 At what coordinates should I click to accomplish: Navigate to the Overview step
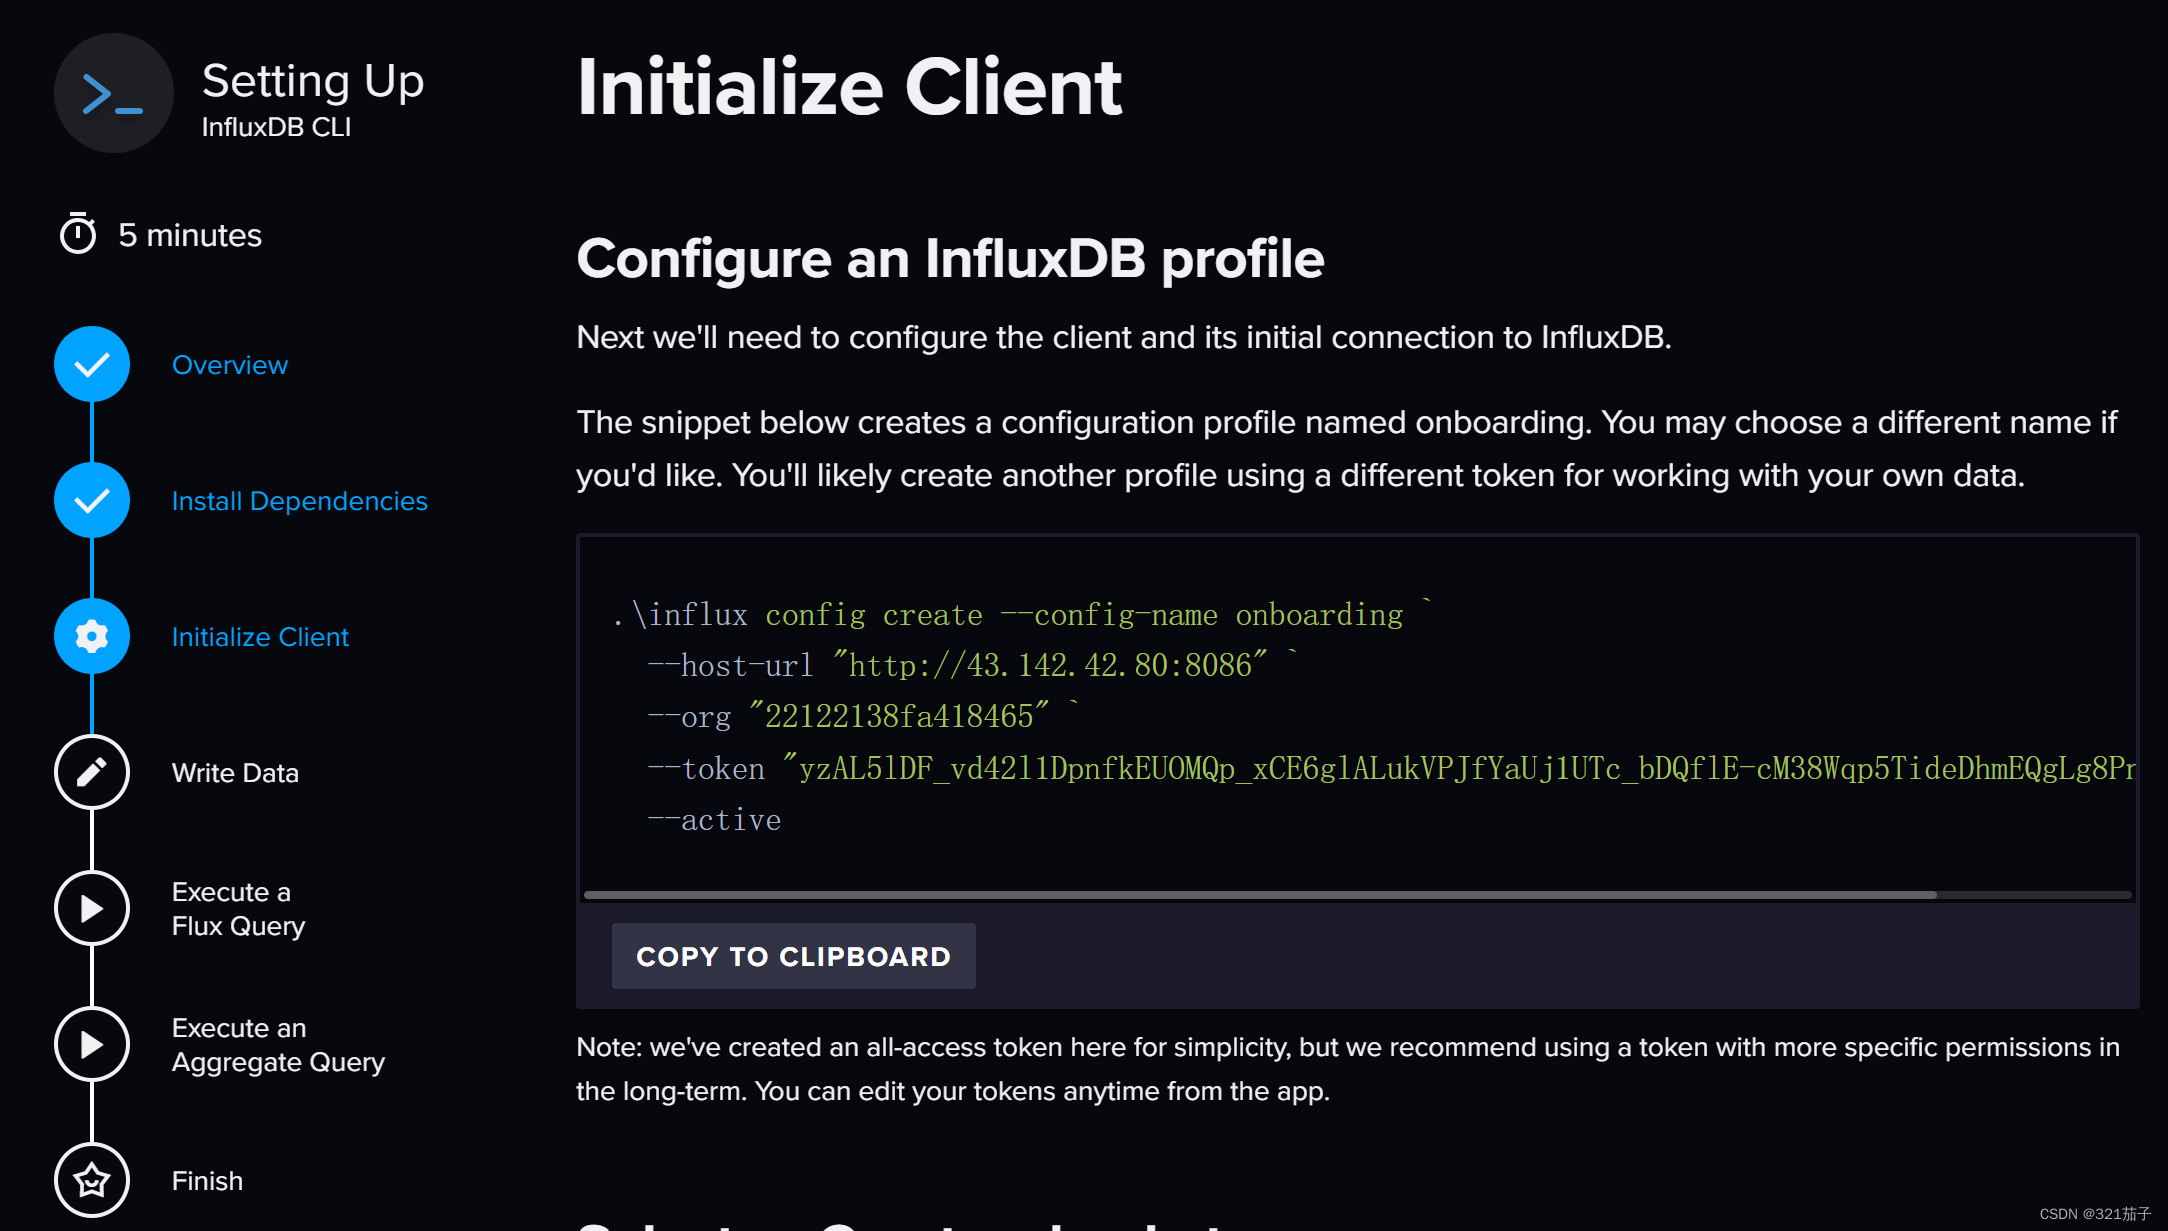pyautogui.click(x=229, y=364)
